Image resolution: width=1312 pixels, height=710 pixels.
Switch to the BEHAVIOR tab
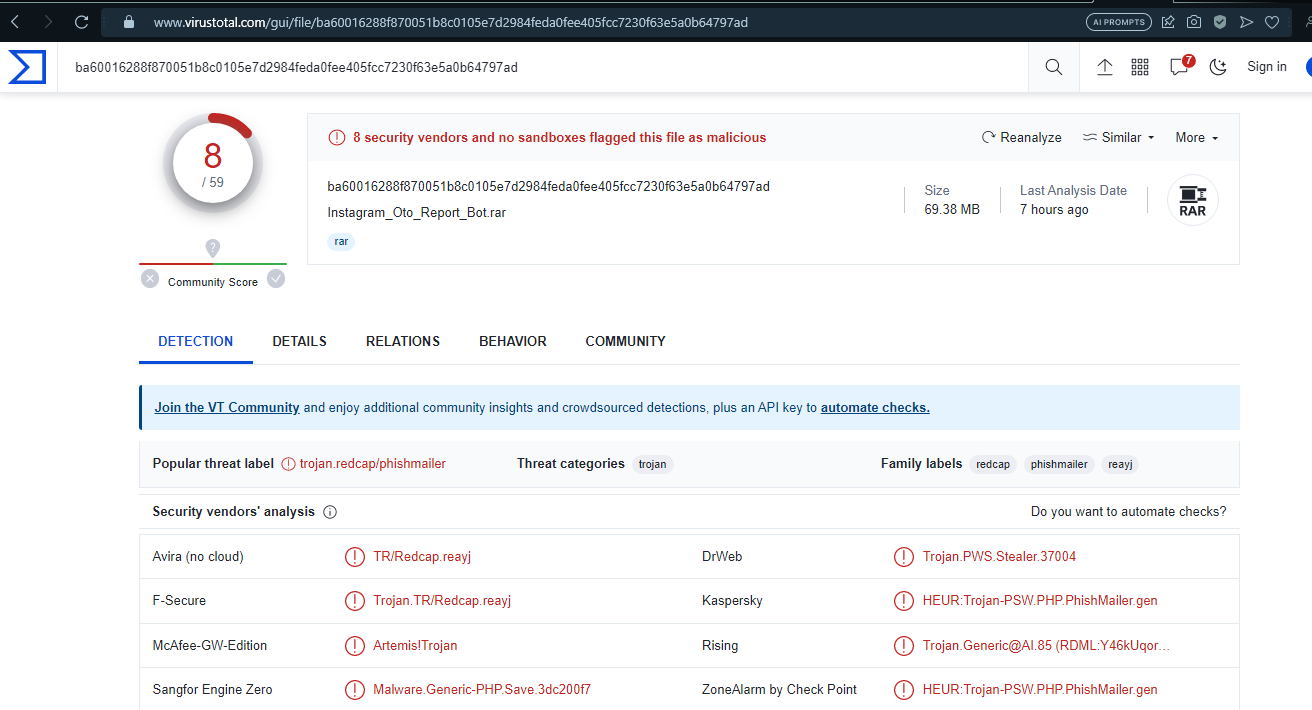[x=513, y=341]
